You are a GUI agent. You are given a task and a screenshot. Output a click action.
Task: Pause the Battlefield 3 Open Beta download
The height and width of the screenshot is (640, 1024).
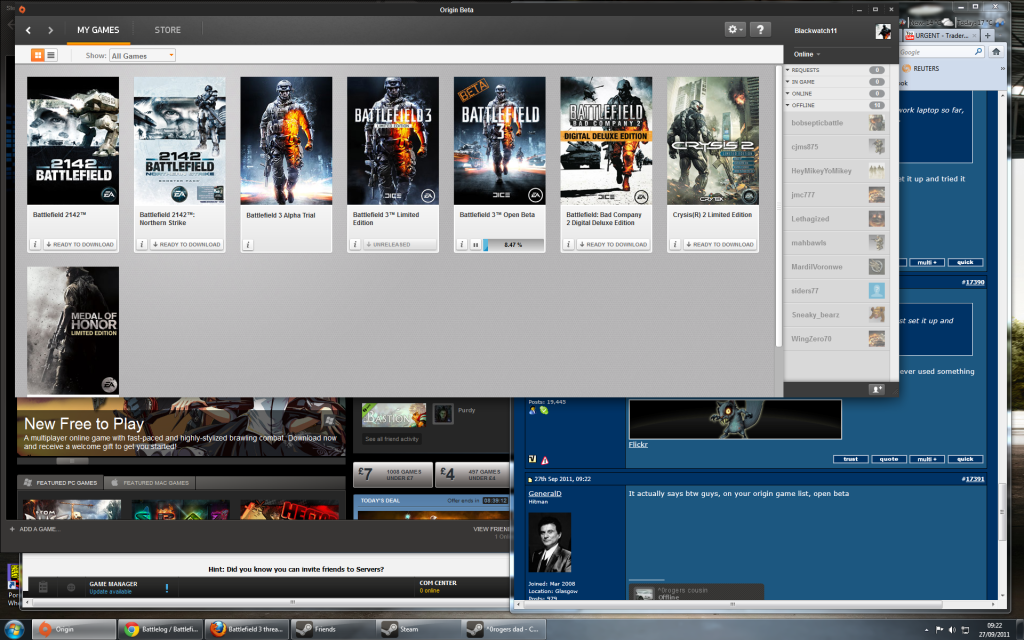pos(475,245)
